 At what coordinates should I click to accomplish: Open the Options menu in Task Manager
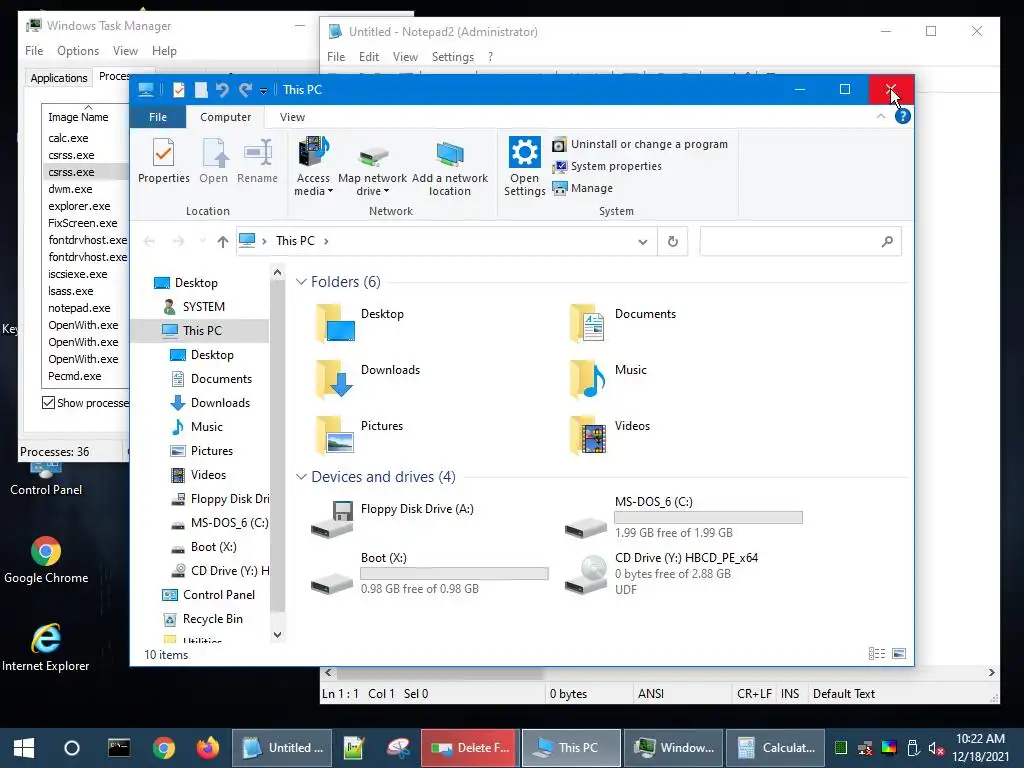coord(78,51)
